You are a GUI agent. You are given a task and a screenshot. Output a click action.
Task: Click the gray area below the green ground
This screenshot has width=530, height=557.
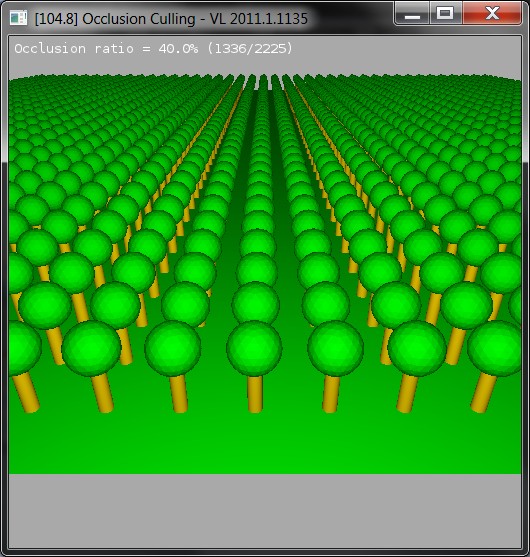pyautogui.click(x=265, y=510)
